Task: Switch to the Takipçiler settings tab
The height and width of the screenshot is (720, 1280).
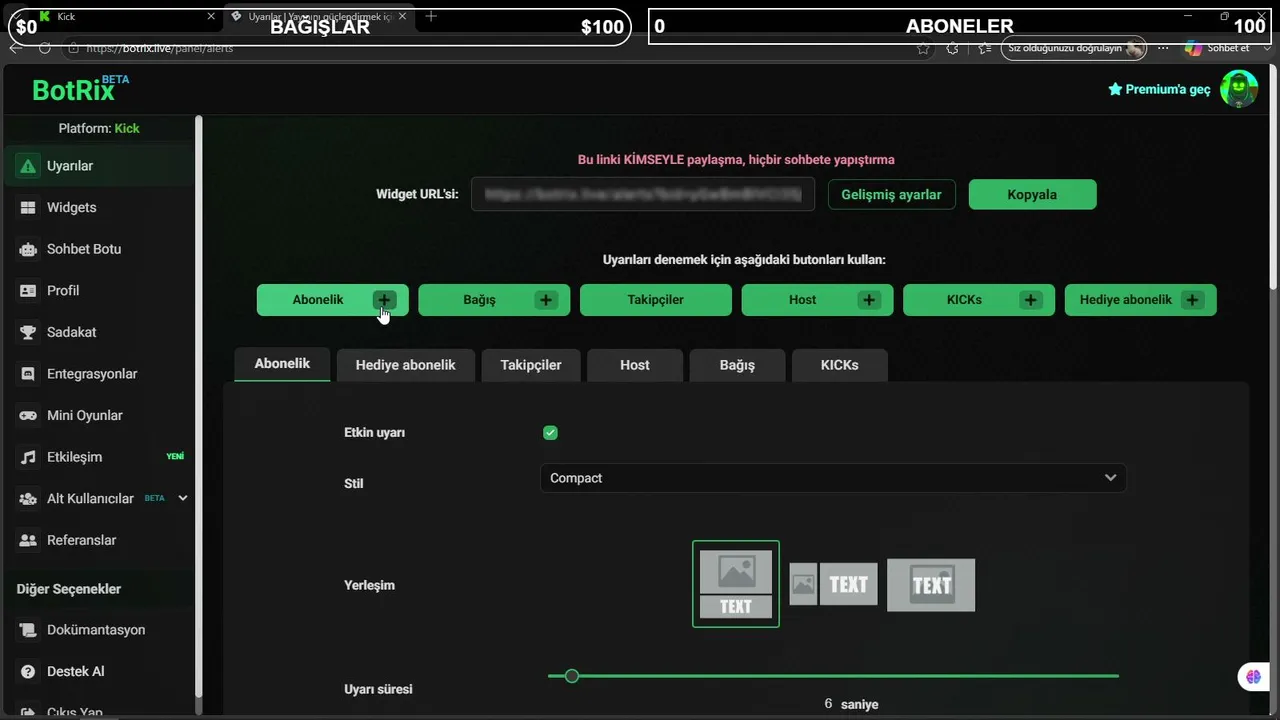Action: 531,365
